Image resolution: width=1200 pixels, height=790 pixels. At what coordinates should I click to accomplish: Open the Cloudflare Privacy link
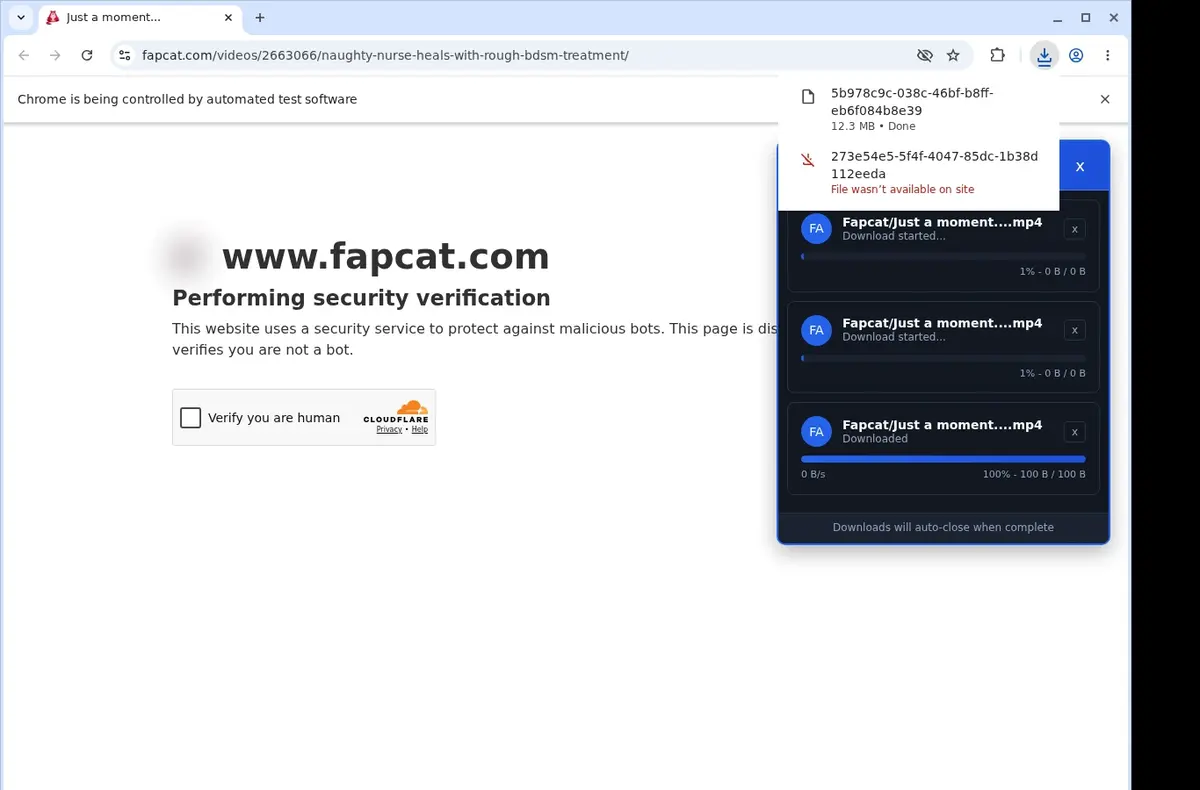pyautogui.click(x=389, y=430)
